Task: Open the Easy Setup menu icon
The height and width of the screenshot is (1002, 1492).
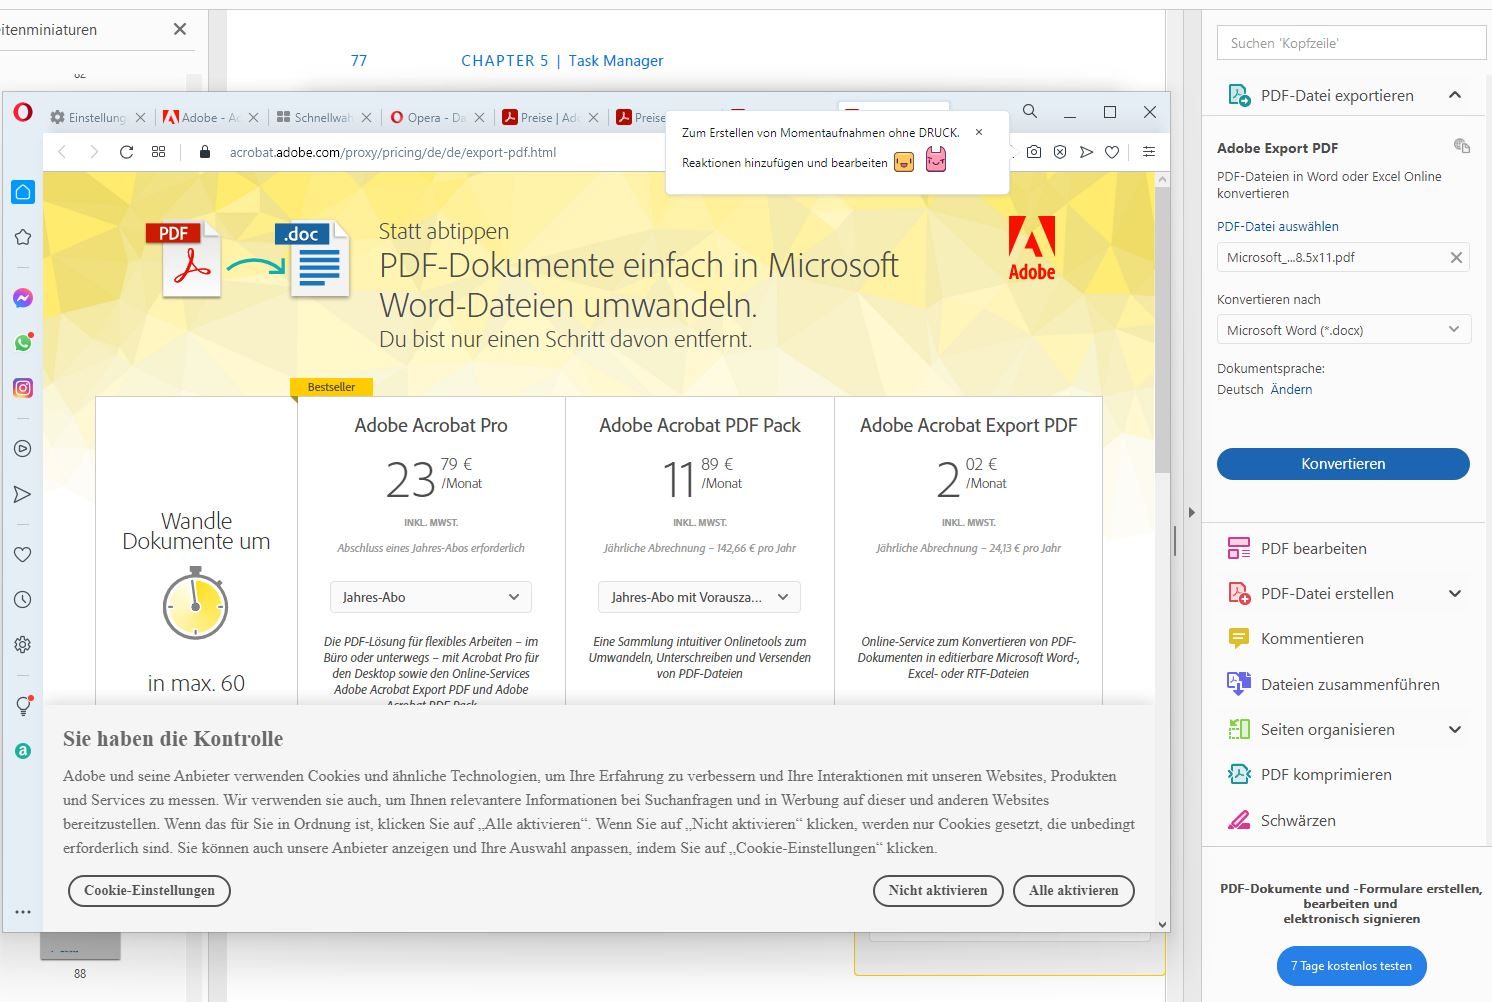Action: (1149, 152)
